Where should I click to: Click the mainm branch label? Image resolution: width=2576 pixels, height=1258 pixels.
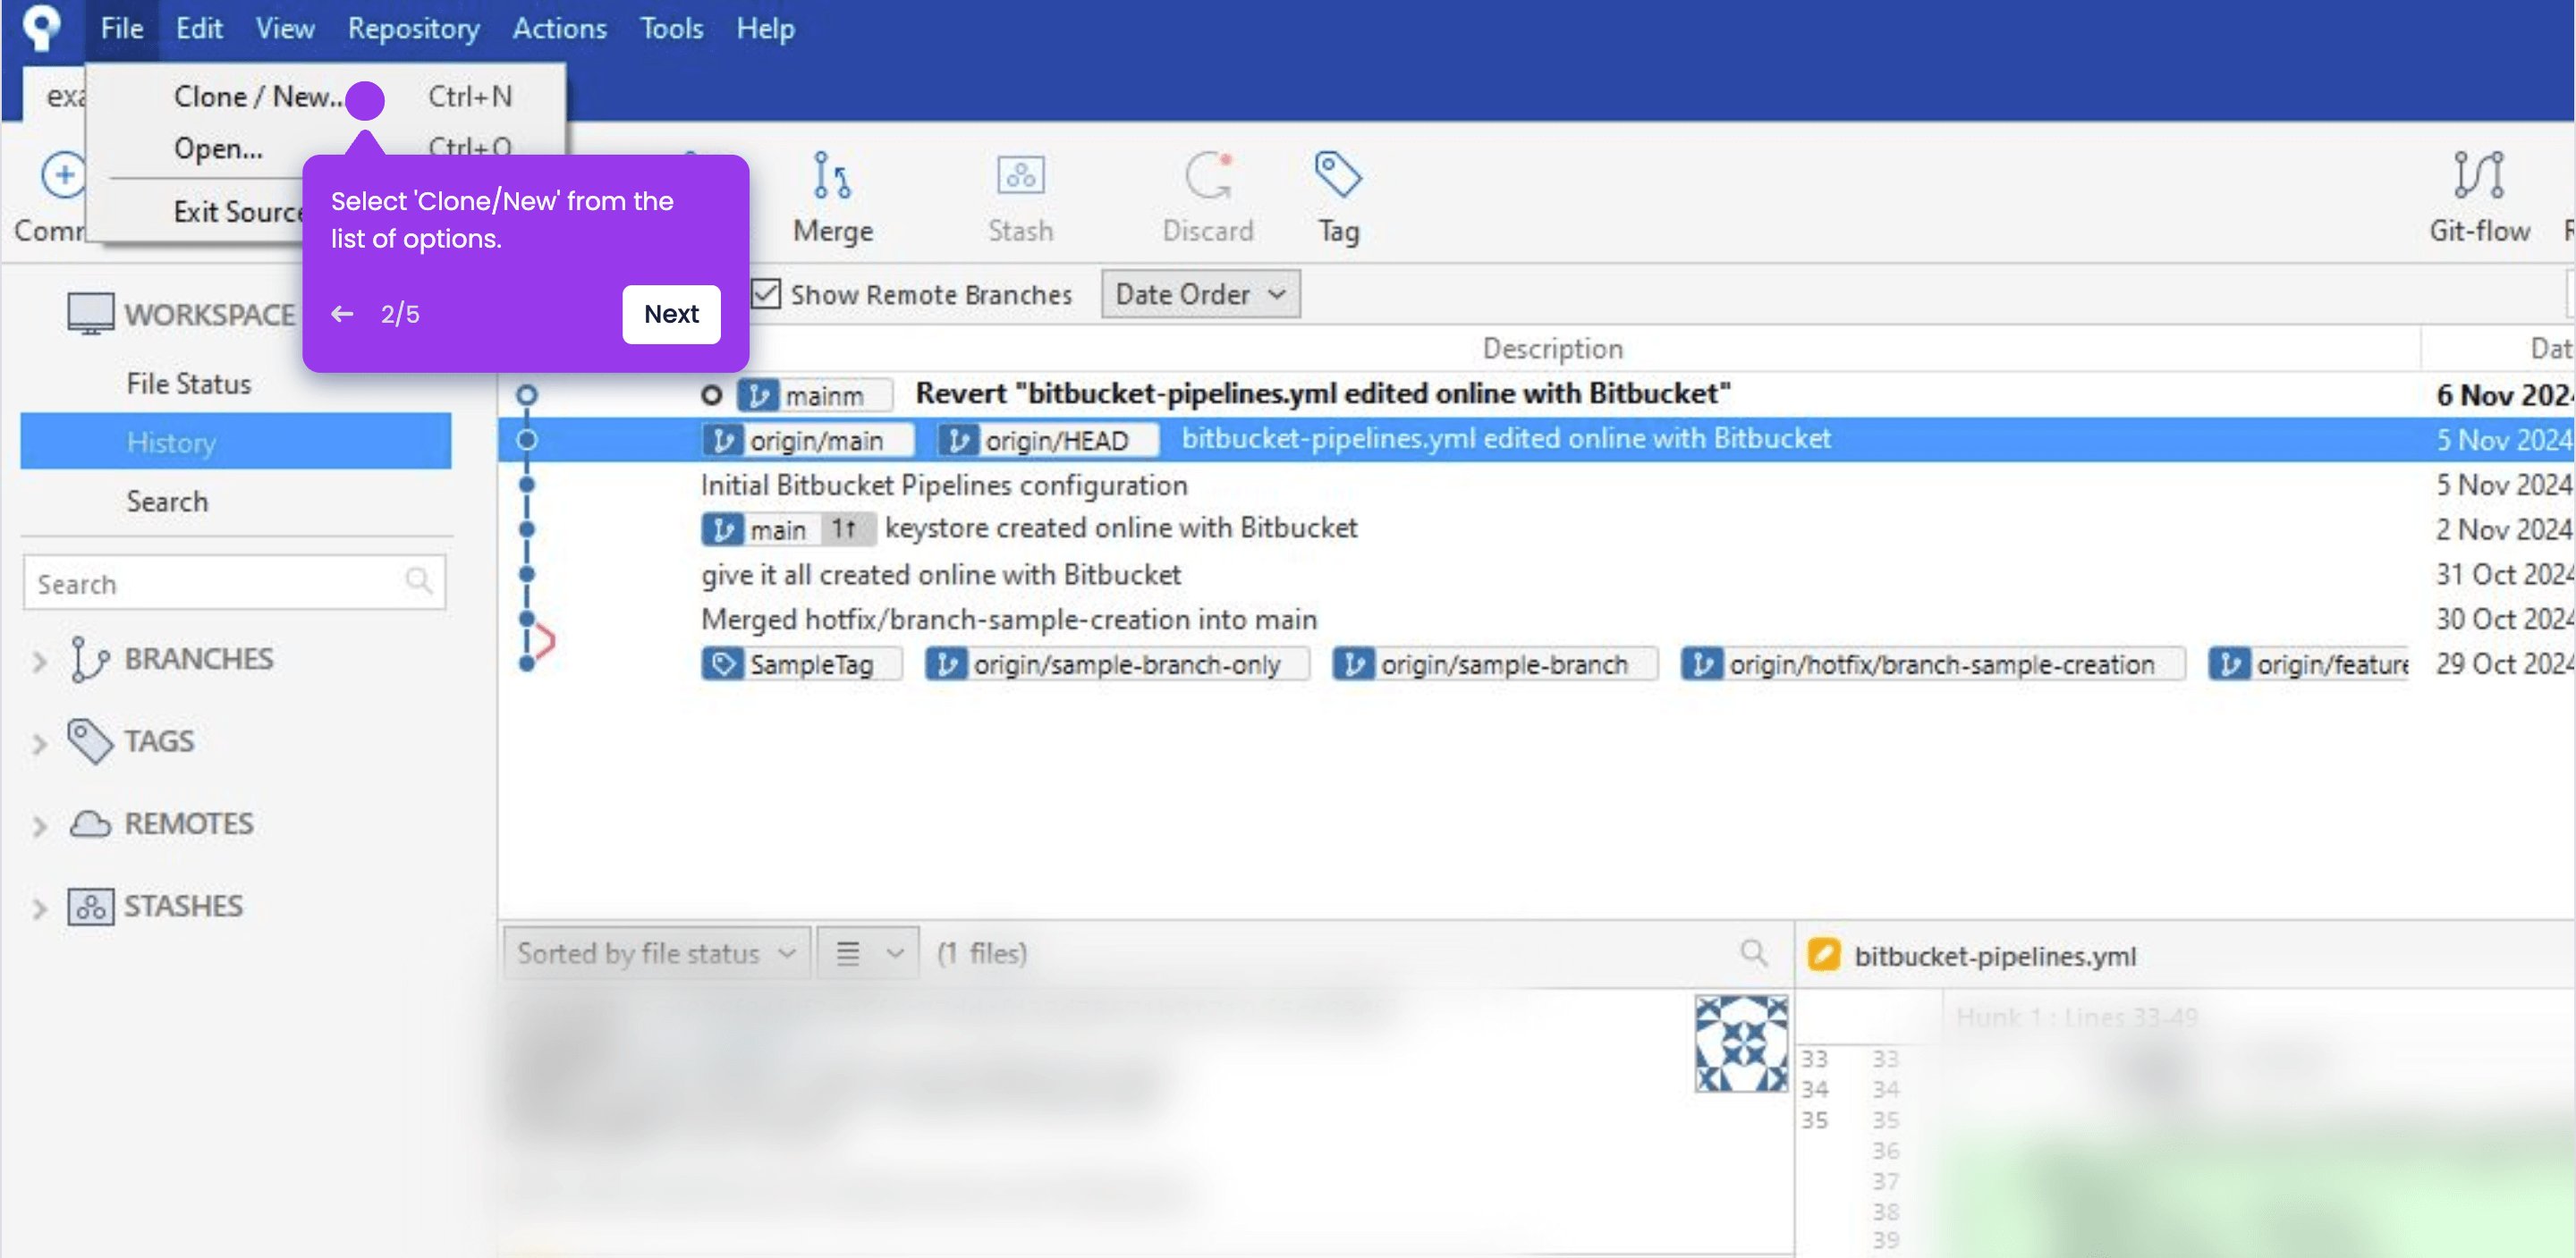815,396
